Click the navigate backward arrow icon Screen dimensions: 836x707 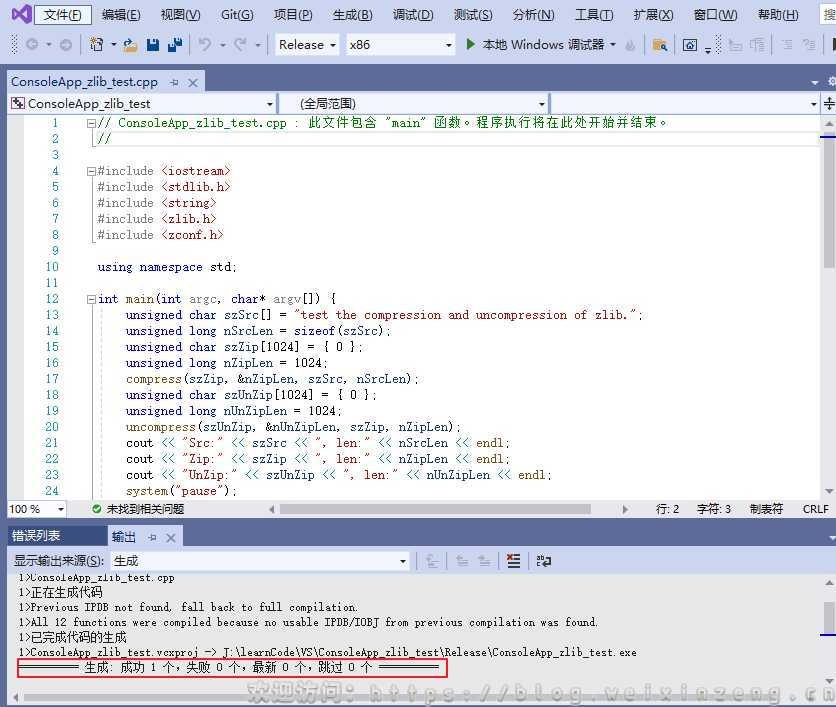(32, 45)
